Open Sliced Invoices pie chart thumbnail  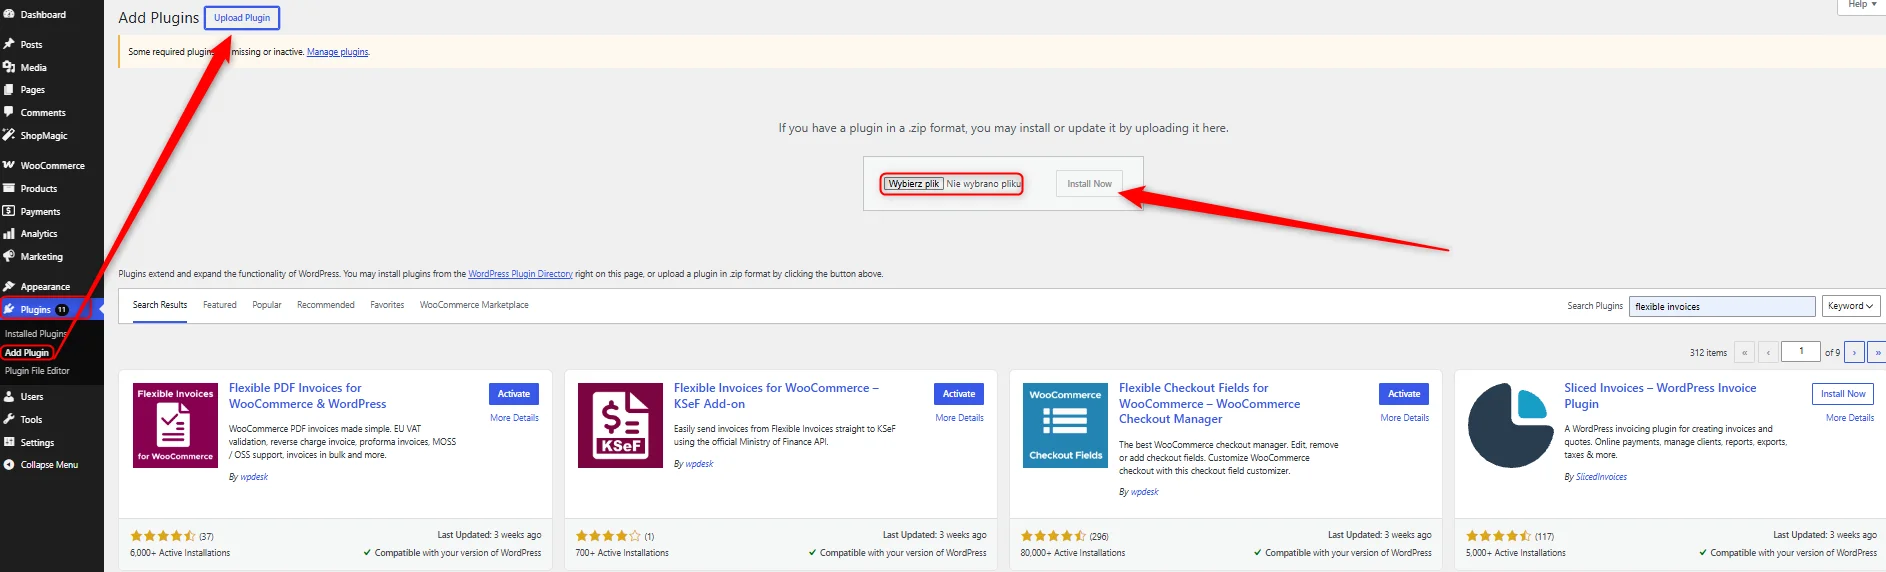(x=1510, y=425)
